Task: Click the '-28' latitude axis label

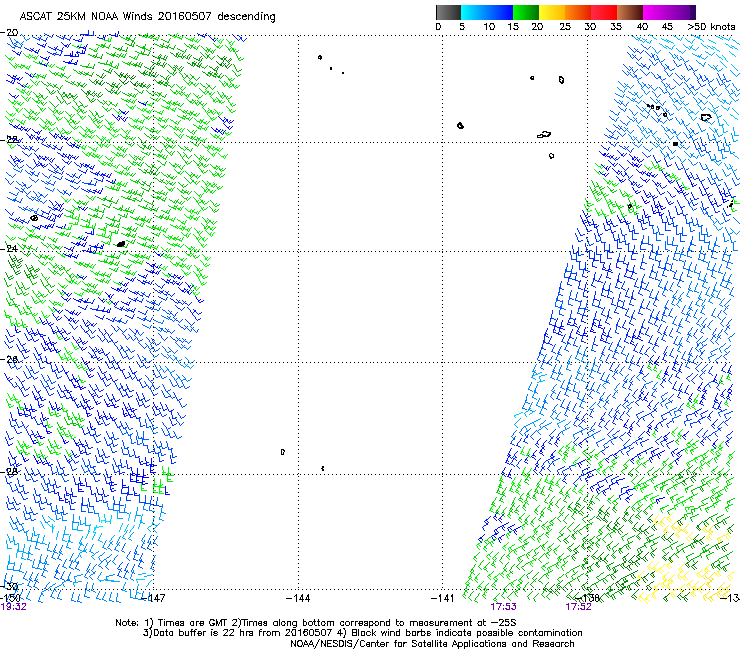Action: pos(9,471)
